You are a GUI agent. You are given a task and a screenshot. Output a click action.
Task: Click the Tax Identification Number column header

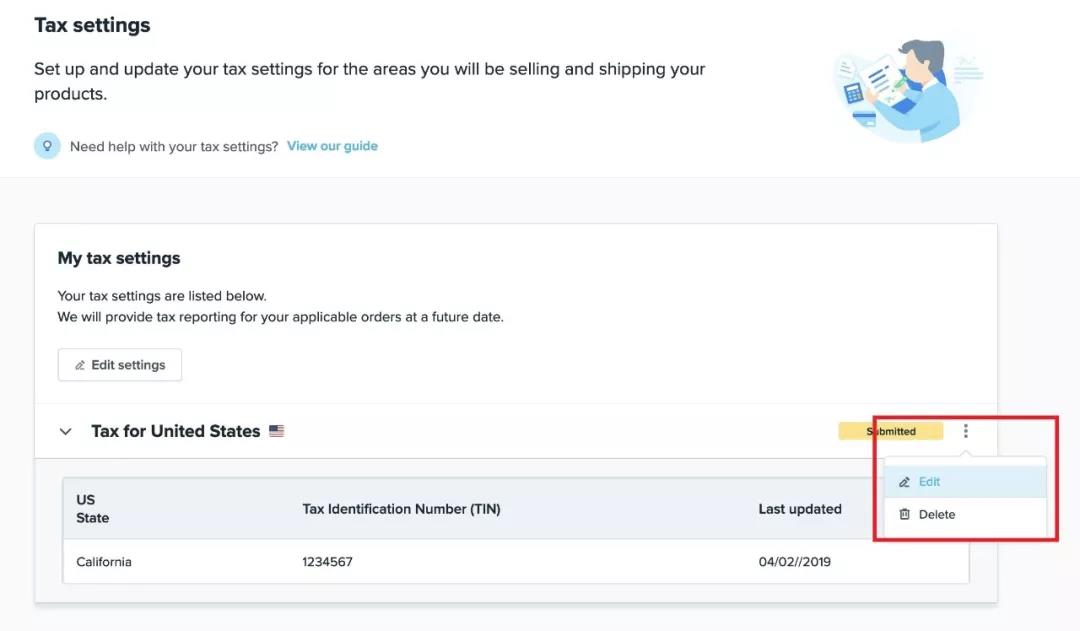point(401,509)
